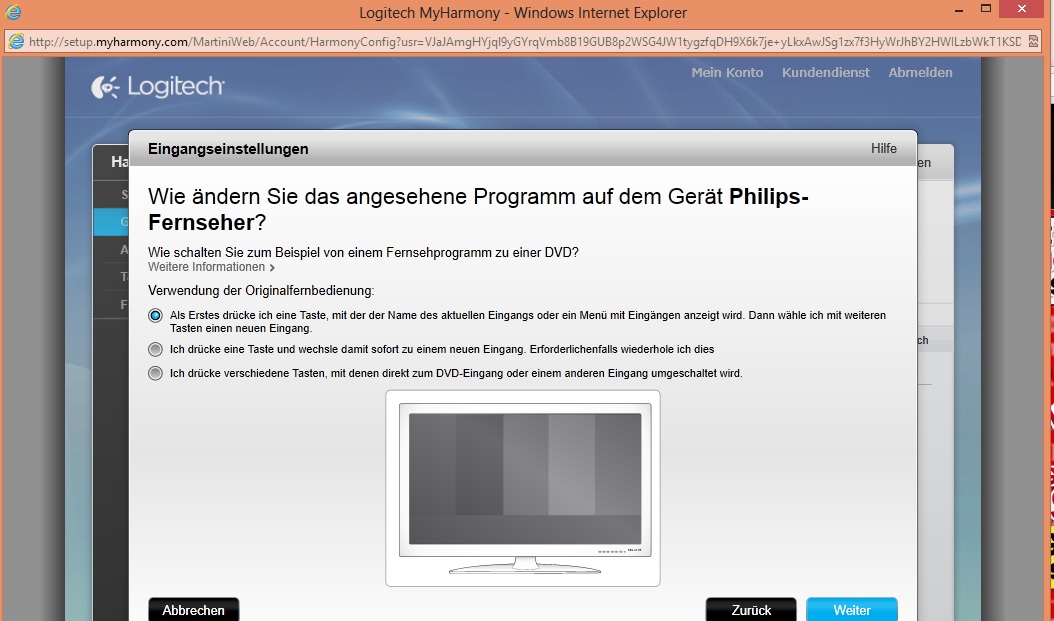Click the Internet Explorer icon in title bar
The height and width of the screenshot is (621, 1054).
[x=12, y=11]
